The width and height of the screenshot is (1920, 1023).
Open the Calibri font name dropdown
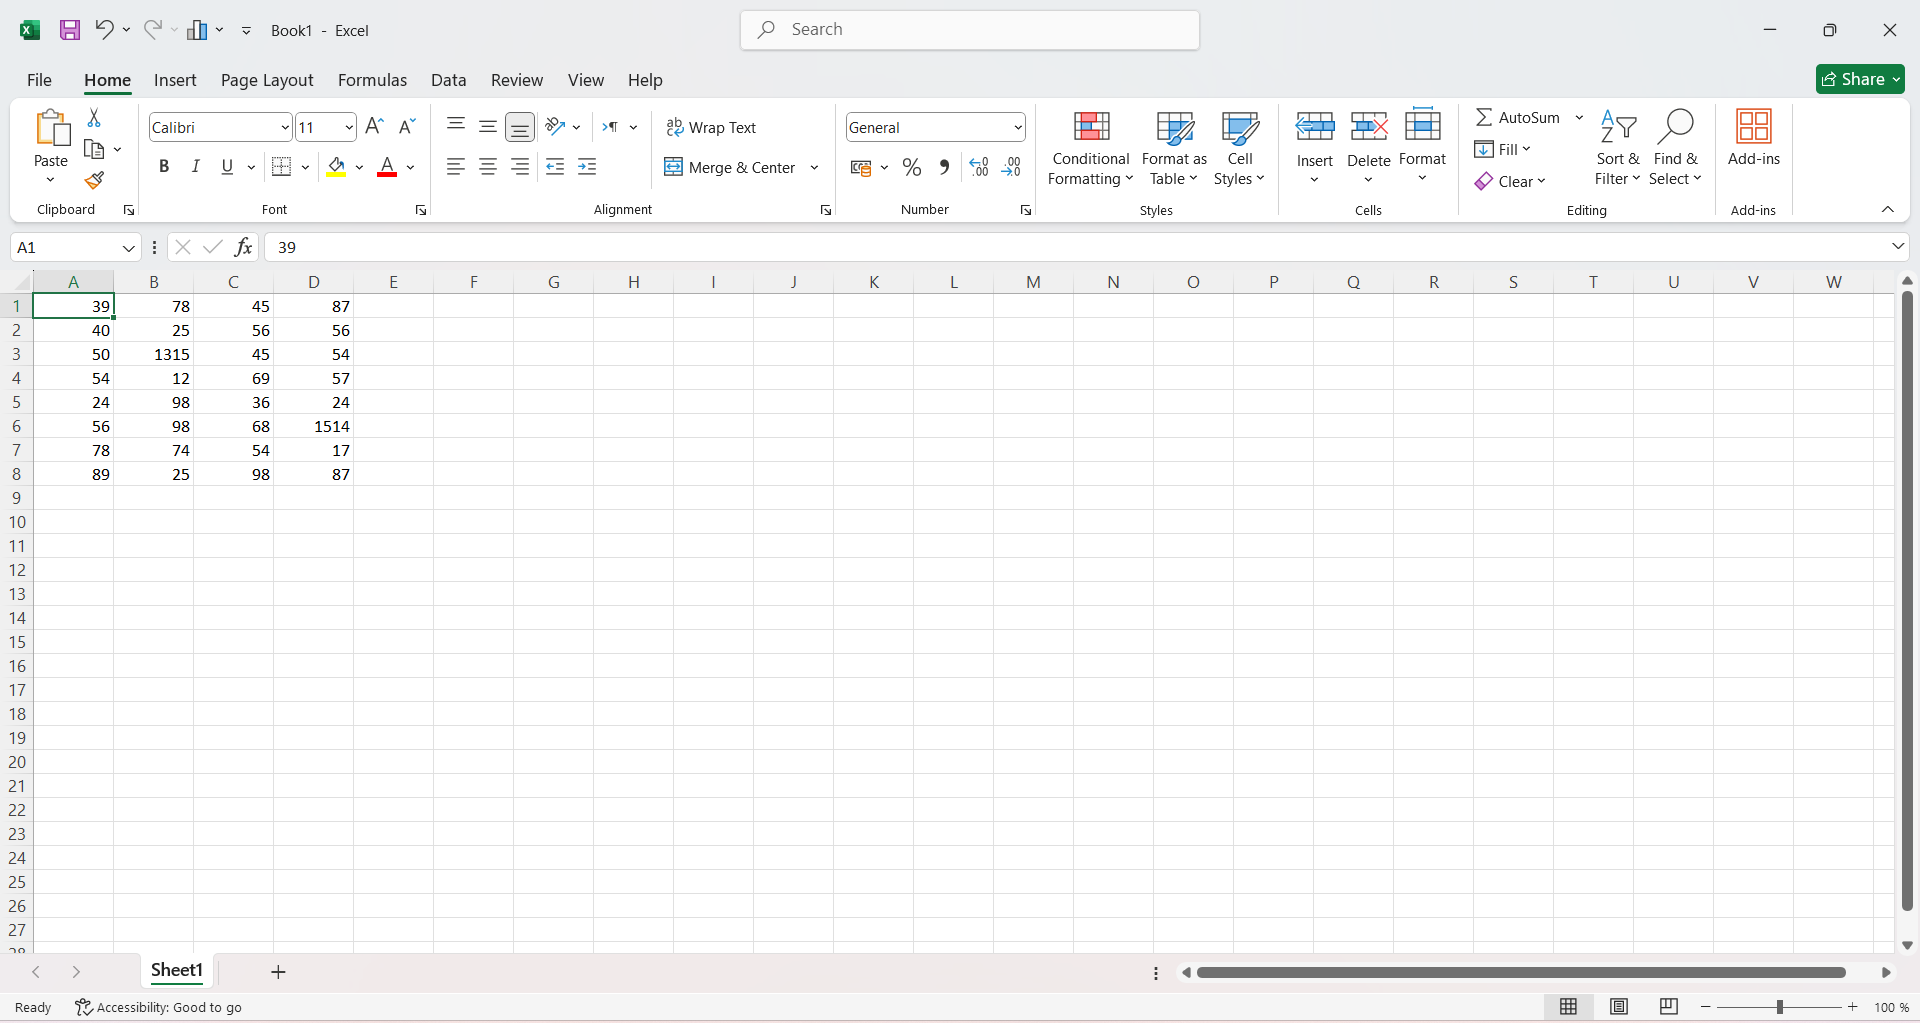[285, 127]
